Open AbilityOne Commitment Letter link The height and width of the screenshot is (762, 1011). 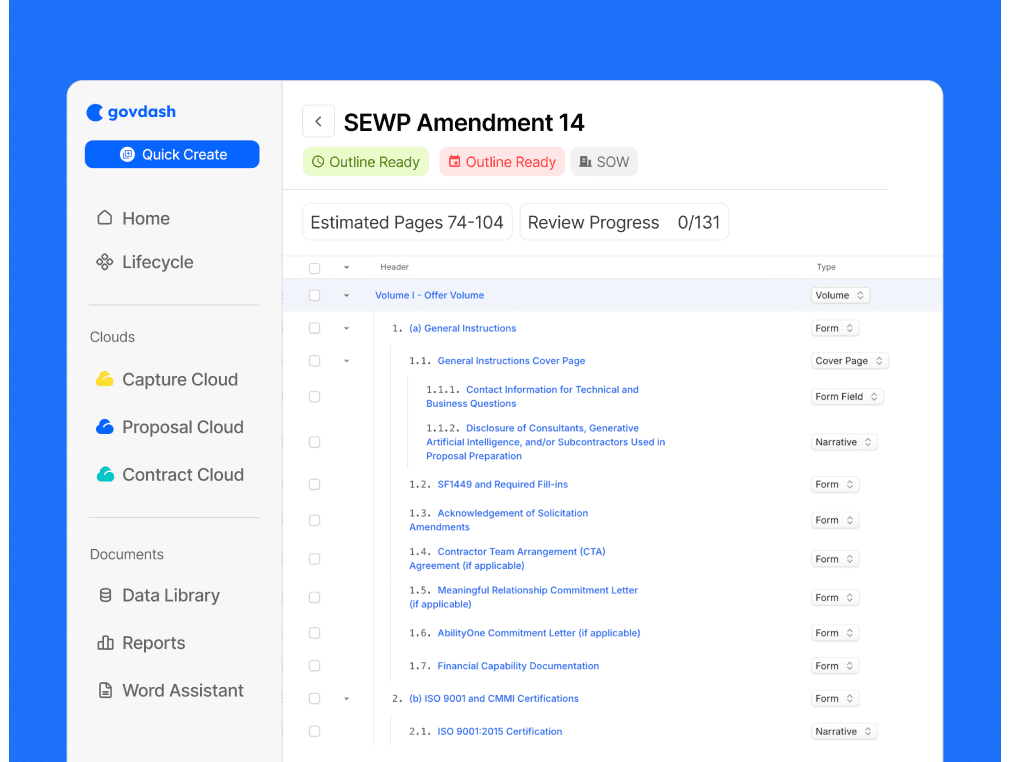pyautogui.click(x=539, y=633)
